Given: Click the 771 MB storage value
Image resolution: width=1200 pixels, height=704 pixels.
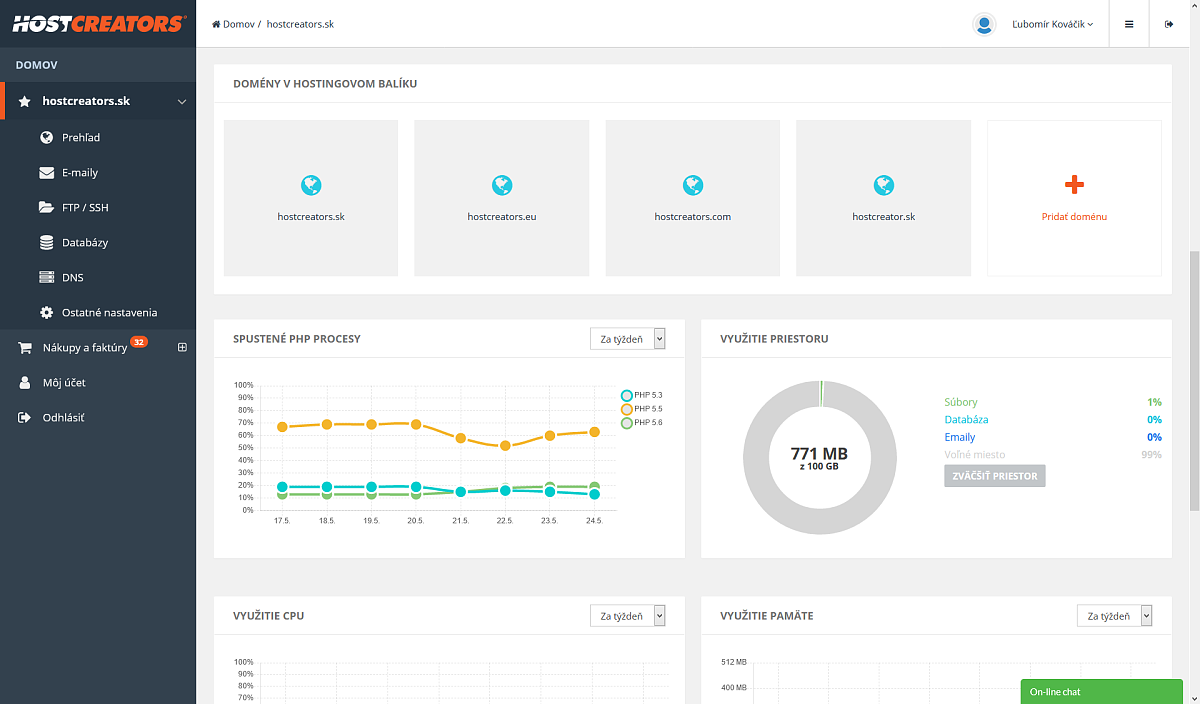Looking at the screenshot, I should pos(819,453).
